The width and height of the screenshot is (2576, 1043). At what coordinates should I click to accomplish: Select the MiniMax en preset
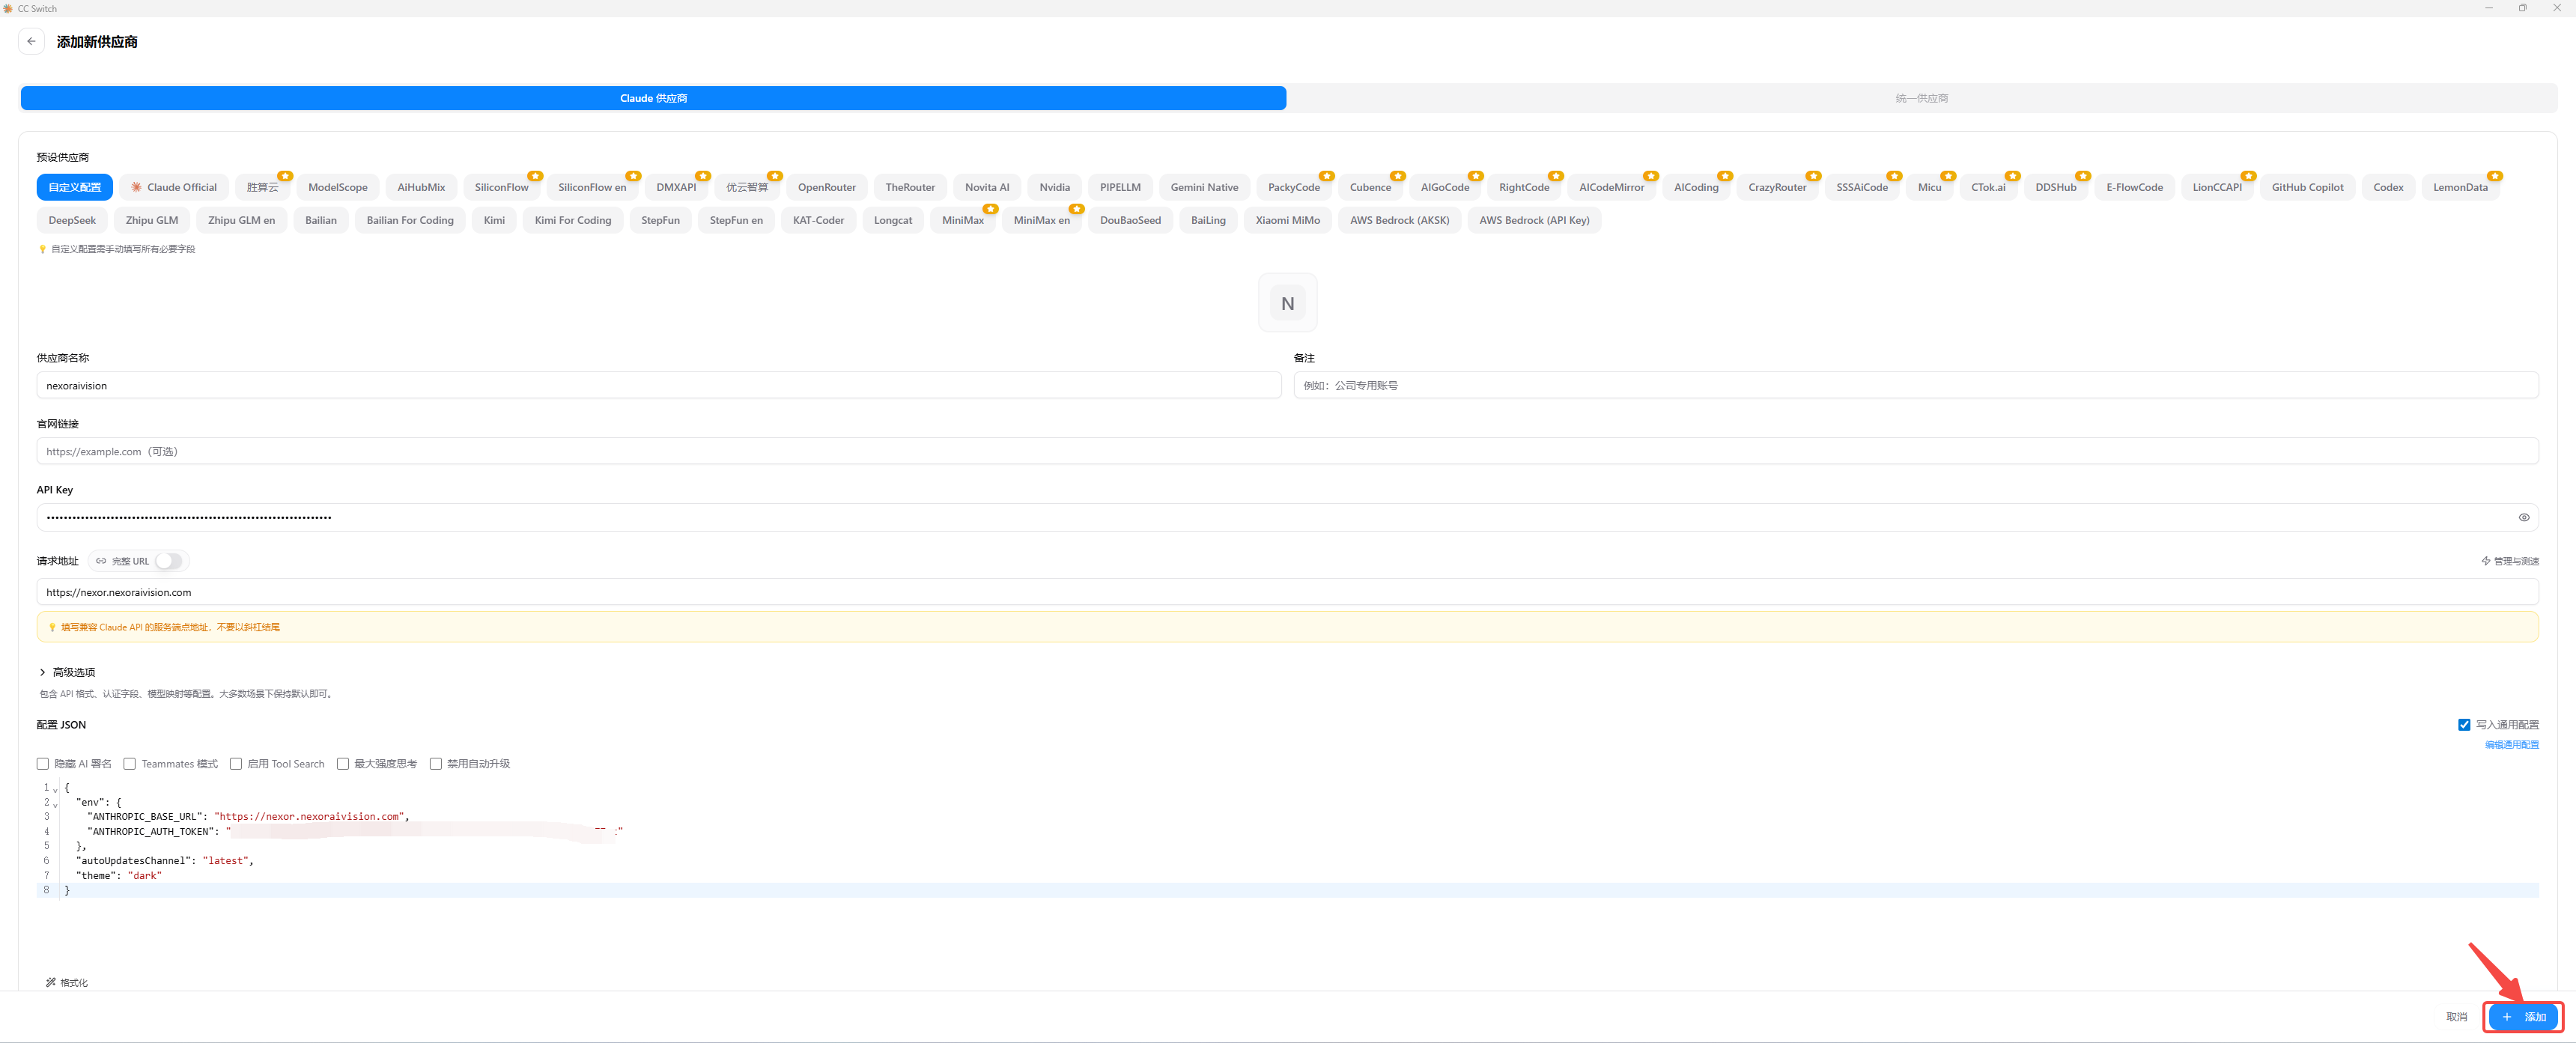point(1041,220)
